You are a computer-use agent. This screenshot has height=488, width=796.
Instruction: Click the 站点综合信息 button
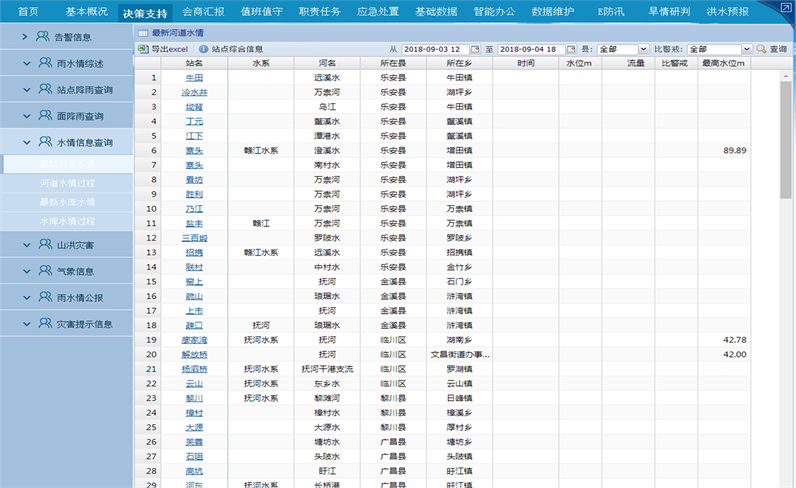tap(231, 49)
